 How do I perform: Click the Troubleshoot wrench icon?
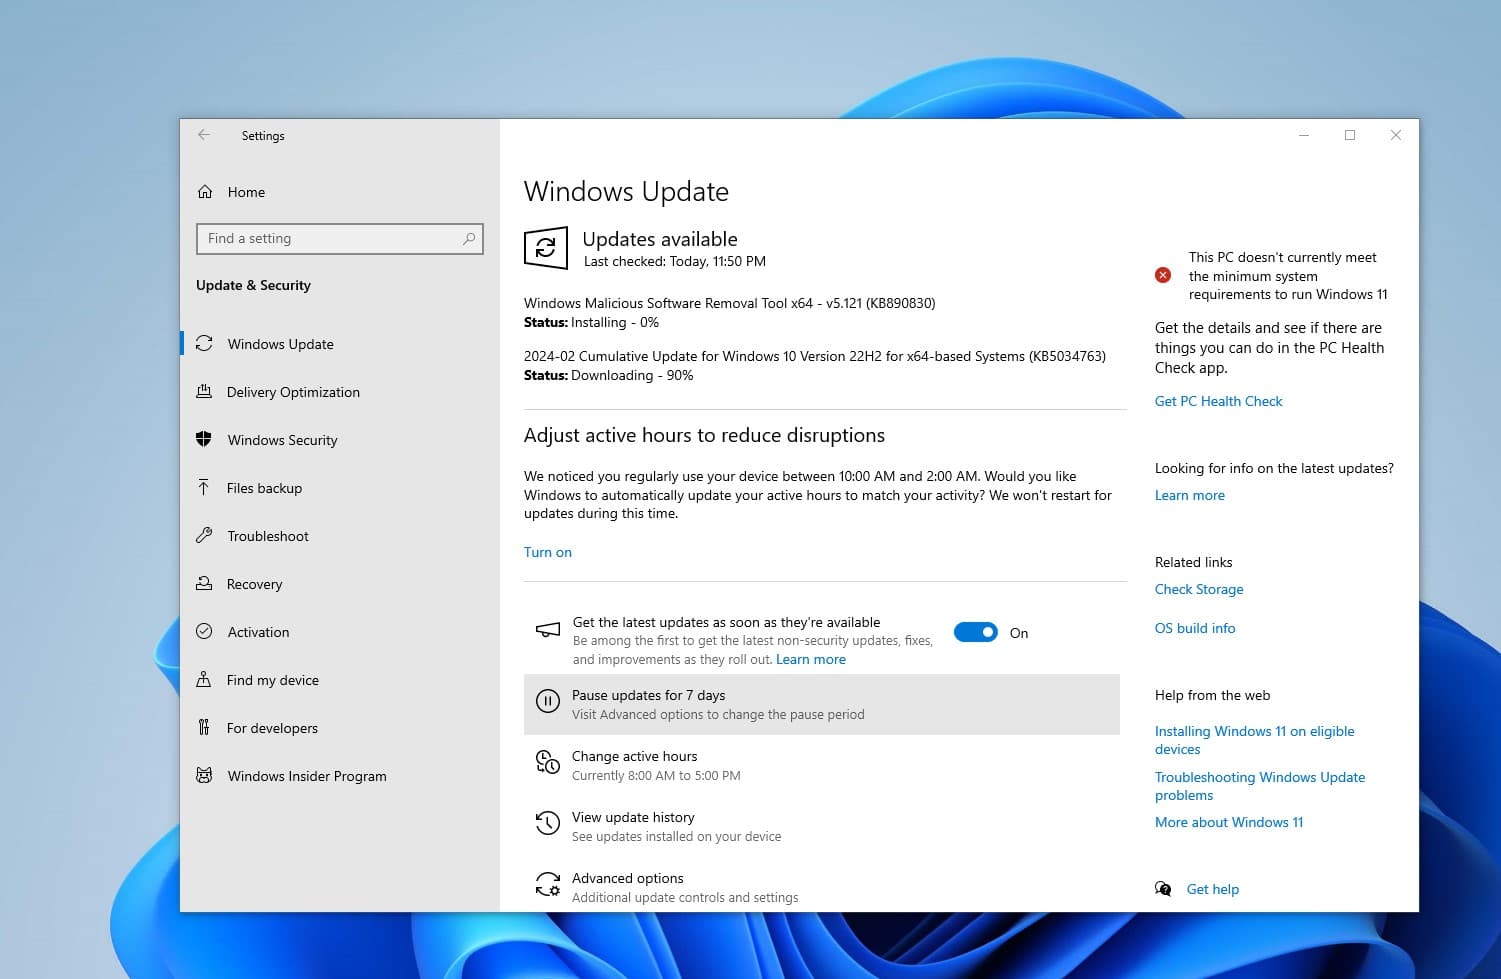pyautogui.click(x=204, y=535)
